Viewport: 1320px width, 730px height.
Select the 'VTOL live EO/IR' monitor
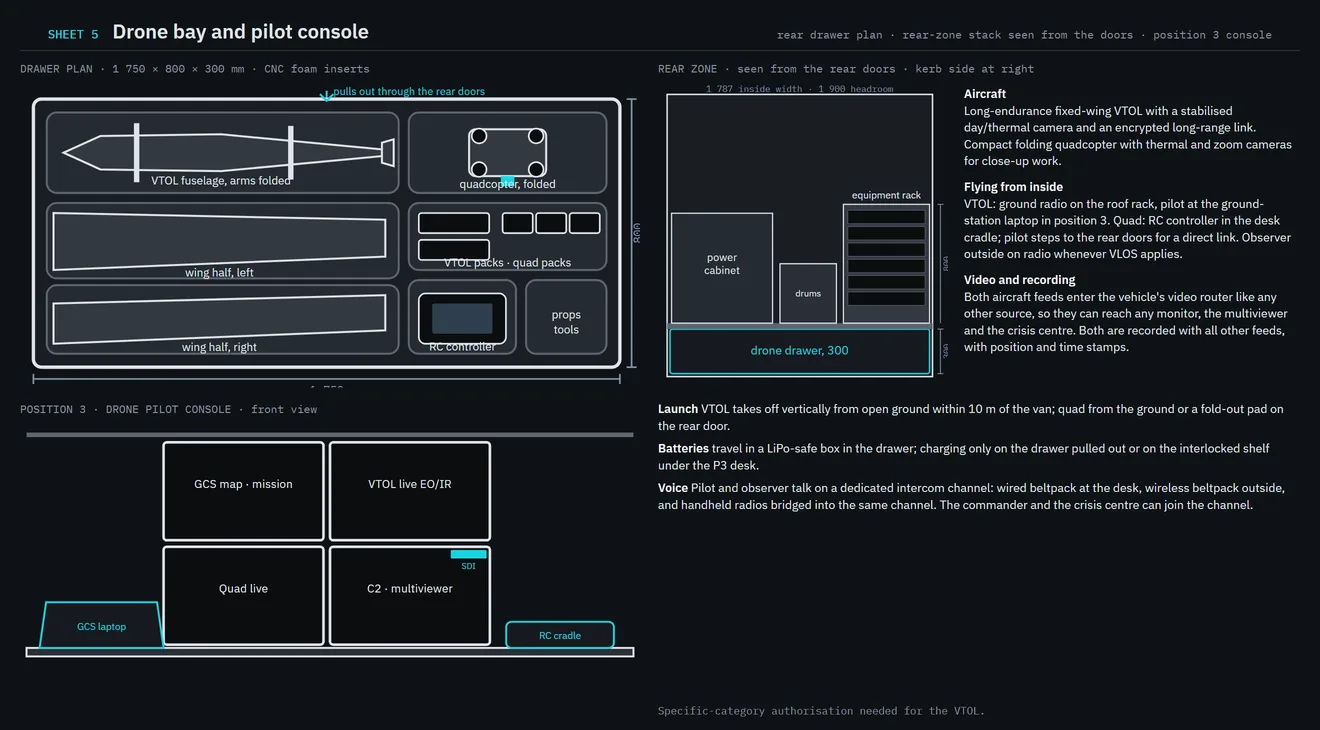pyautogui.click(x=410, y=491)
